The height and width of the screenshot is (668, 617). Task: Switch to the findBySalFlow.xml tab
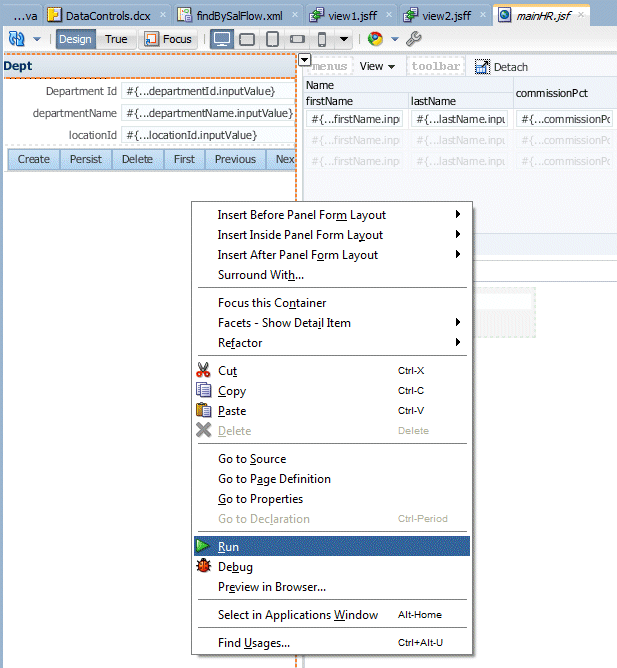[x=239, y=16]
